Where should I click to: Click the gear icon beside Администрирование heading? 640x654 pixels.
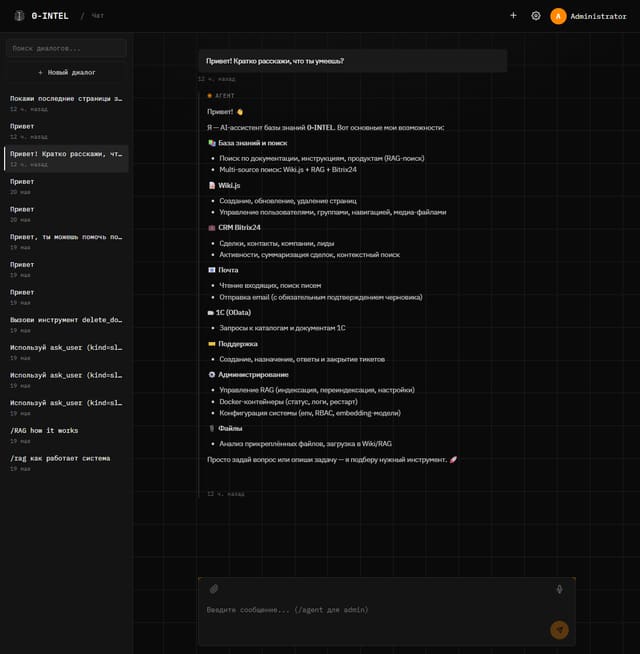(x=212, y=375)
